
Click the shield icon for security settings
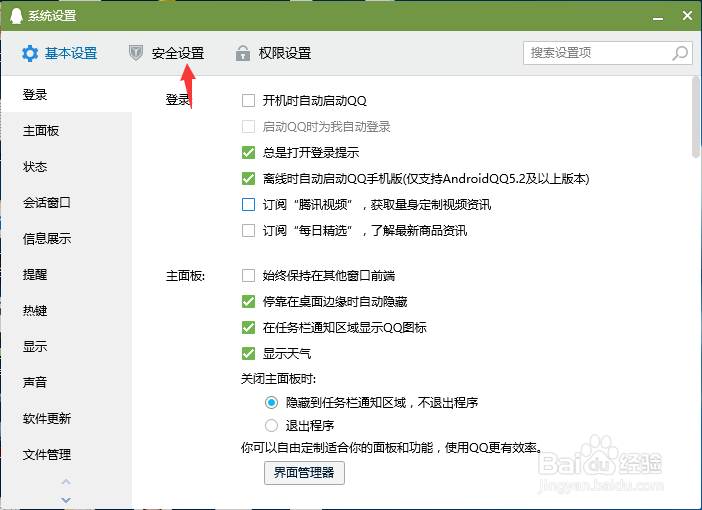coord(136,53)
